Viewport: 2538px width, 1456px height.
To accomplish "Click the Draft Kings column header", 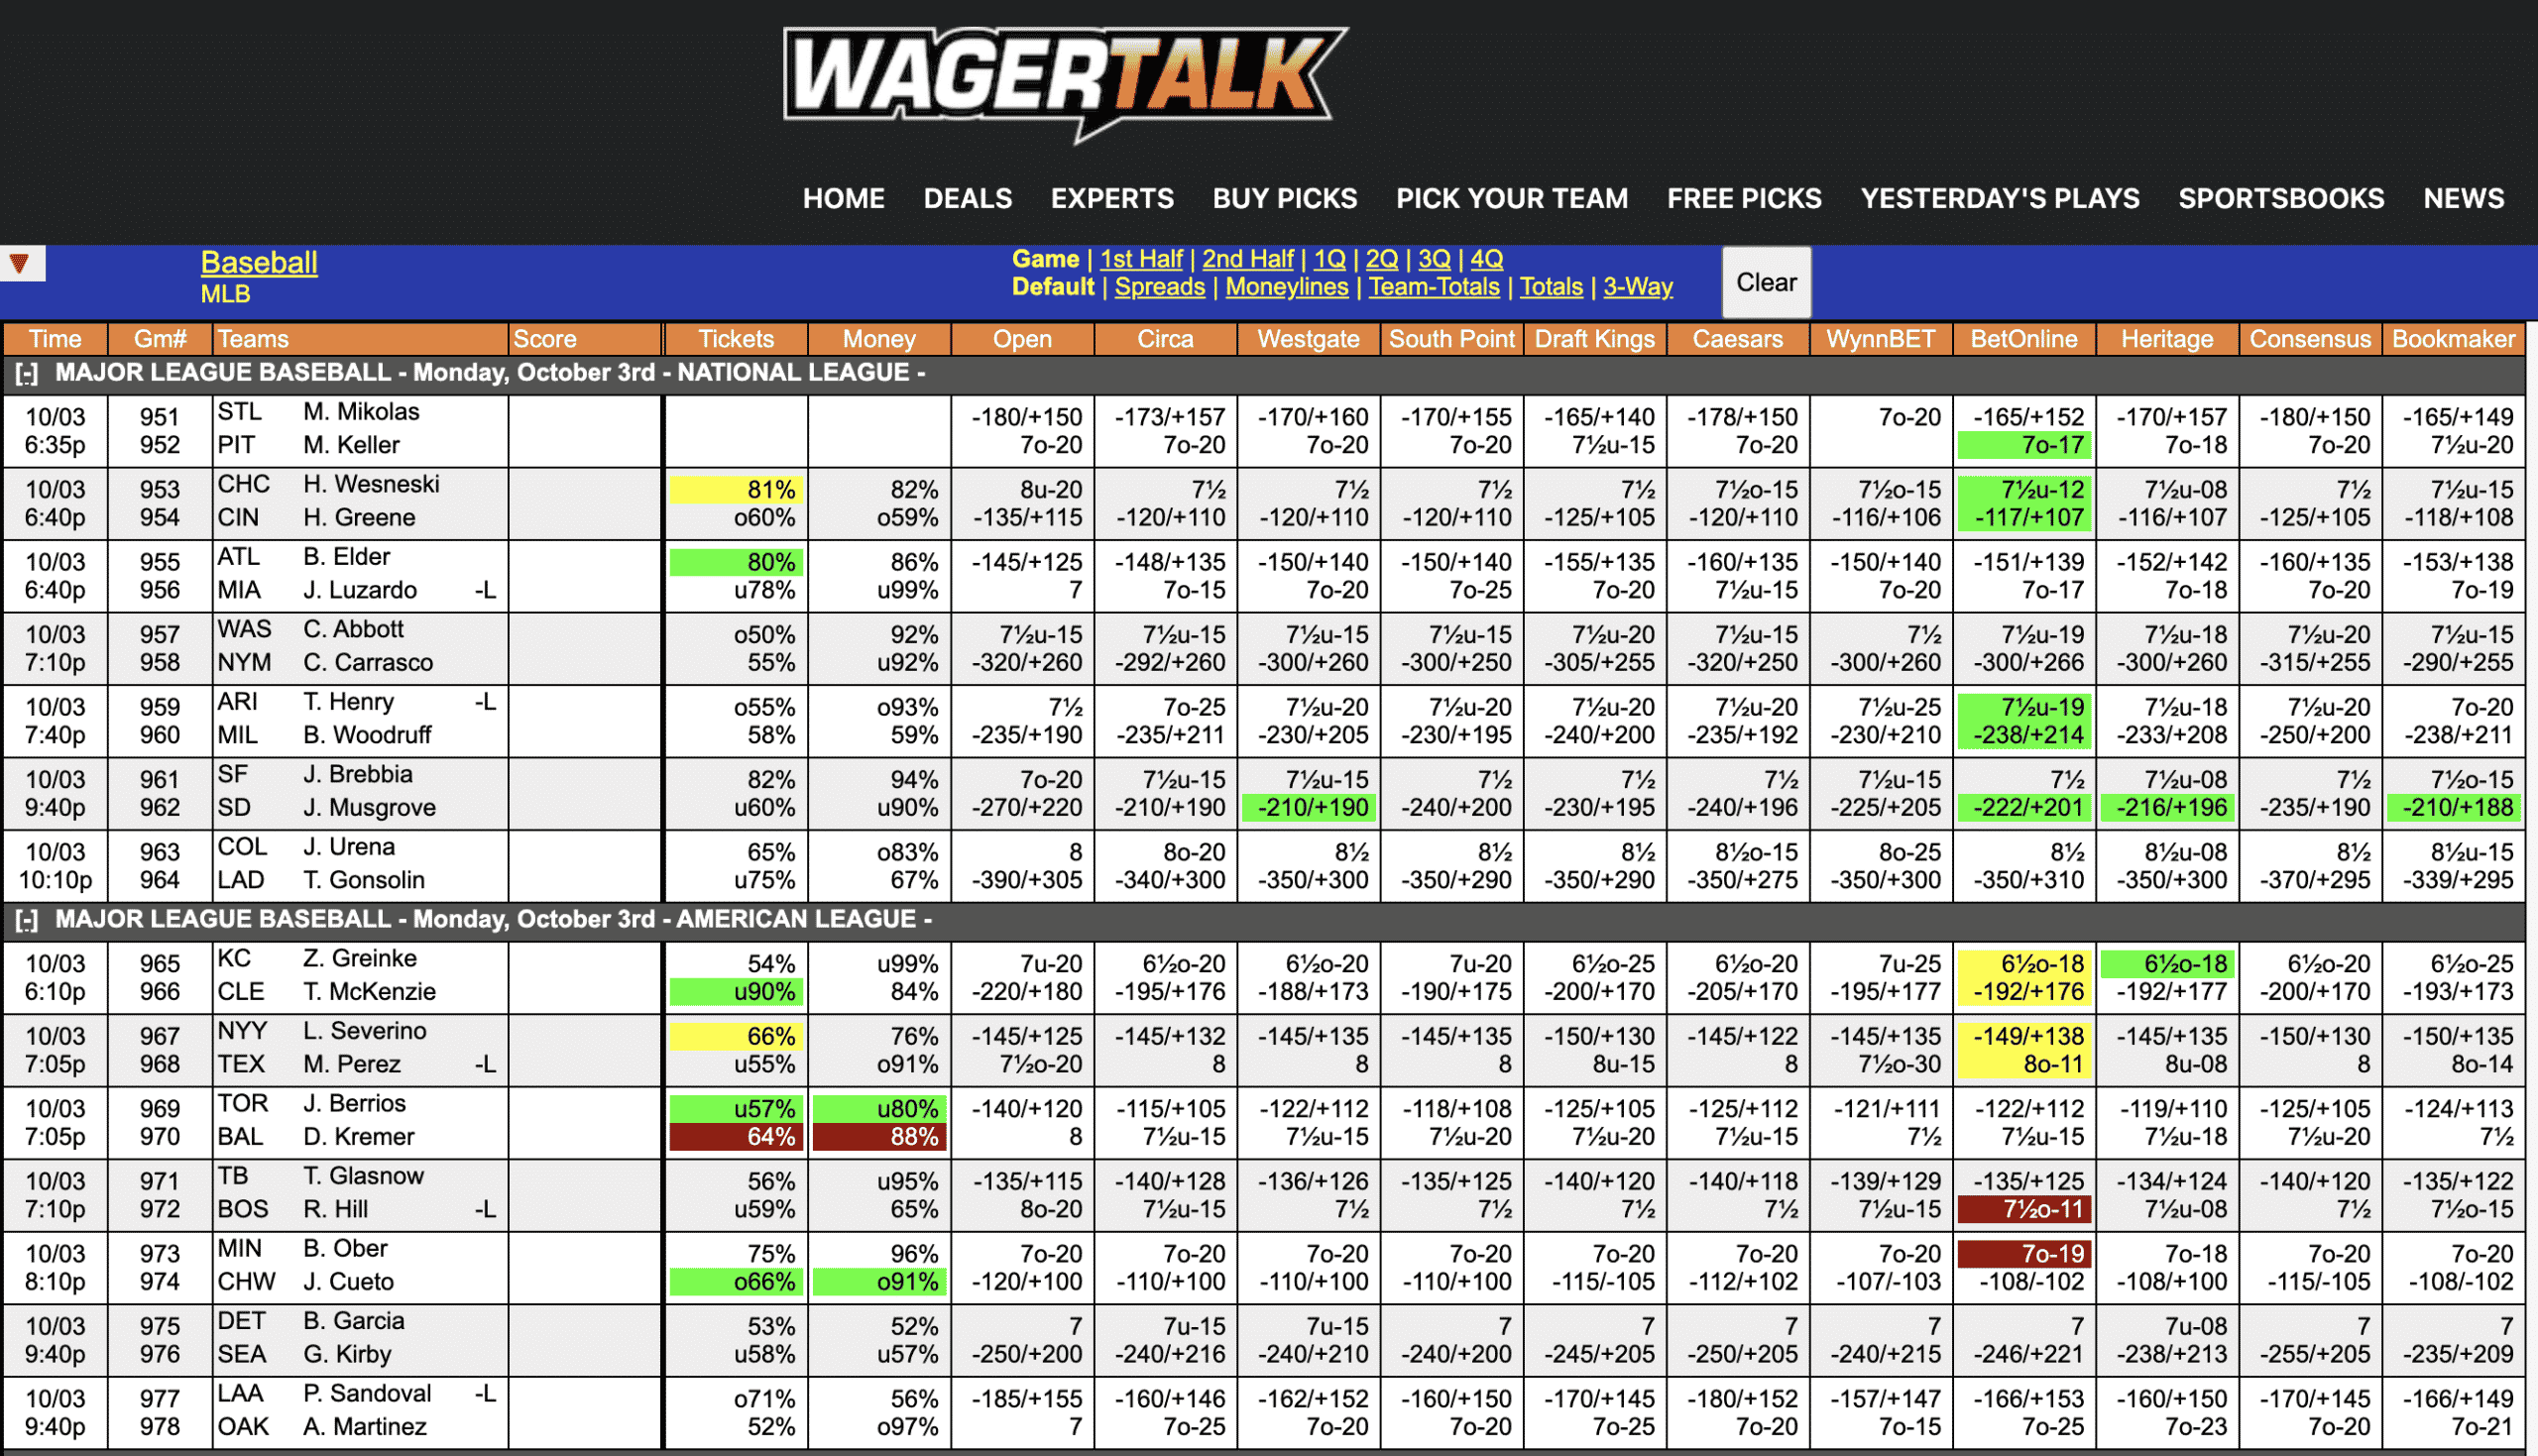I will click(1594, 339).
